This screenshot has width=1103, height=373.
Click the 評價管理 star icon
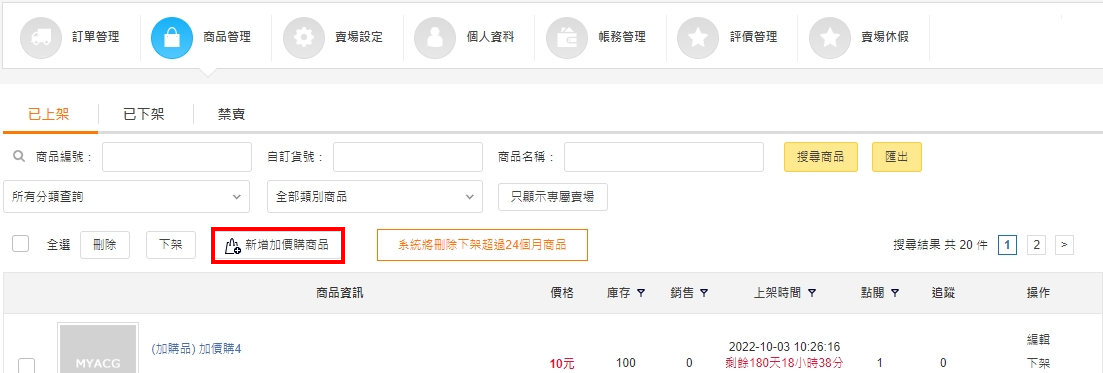699,37
